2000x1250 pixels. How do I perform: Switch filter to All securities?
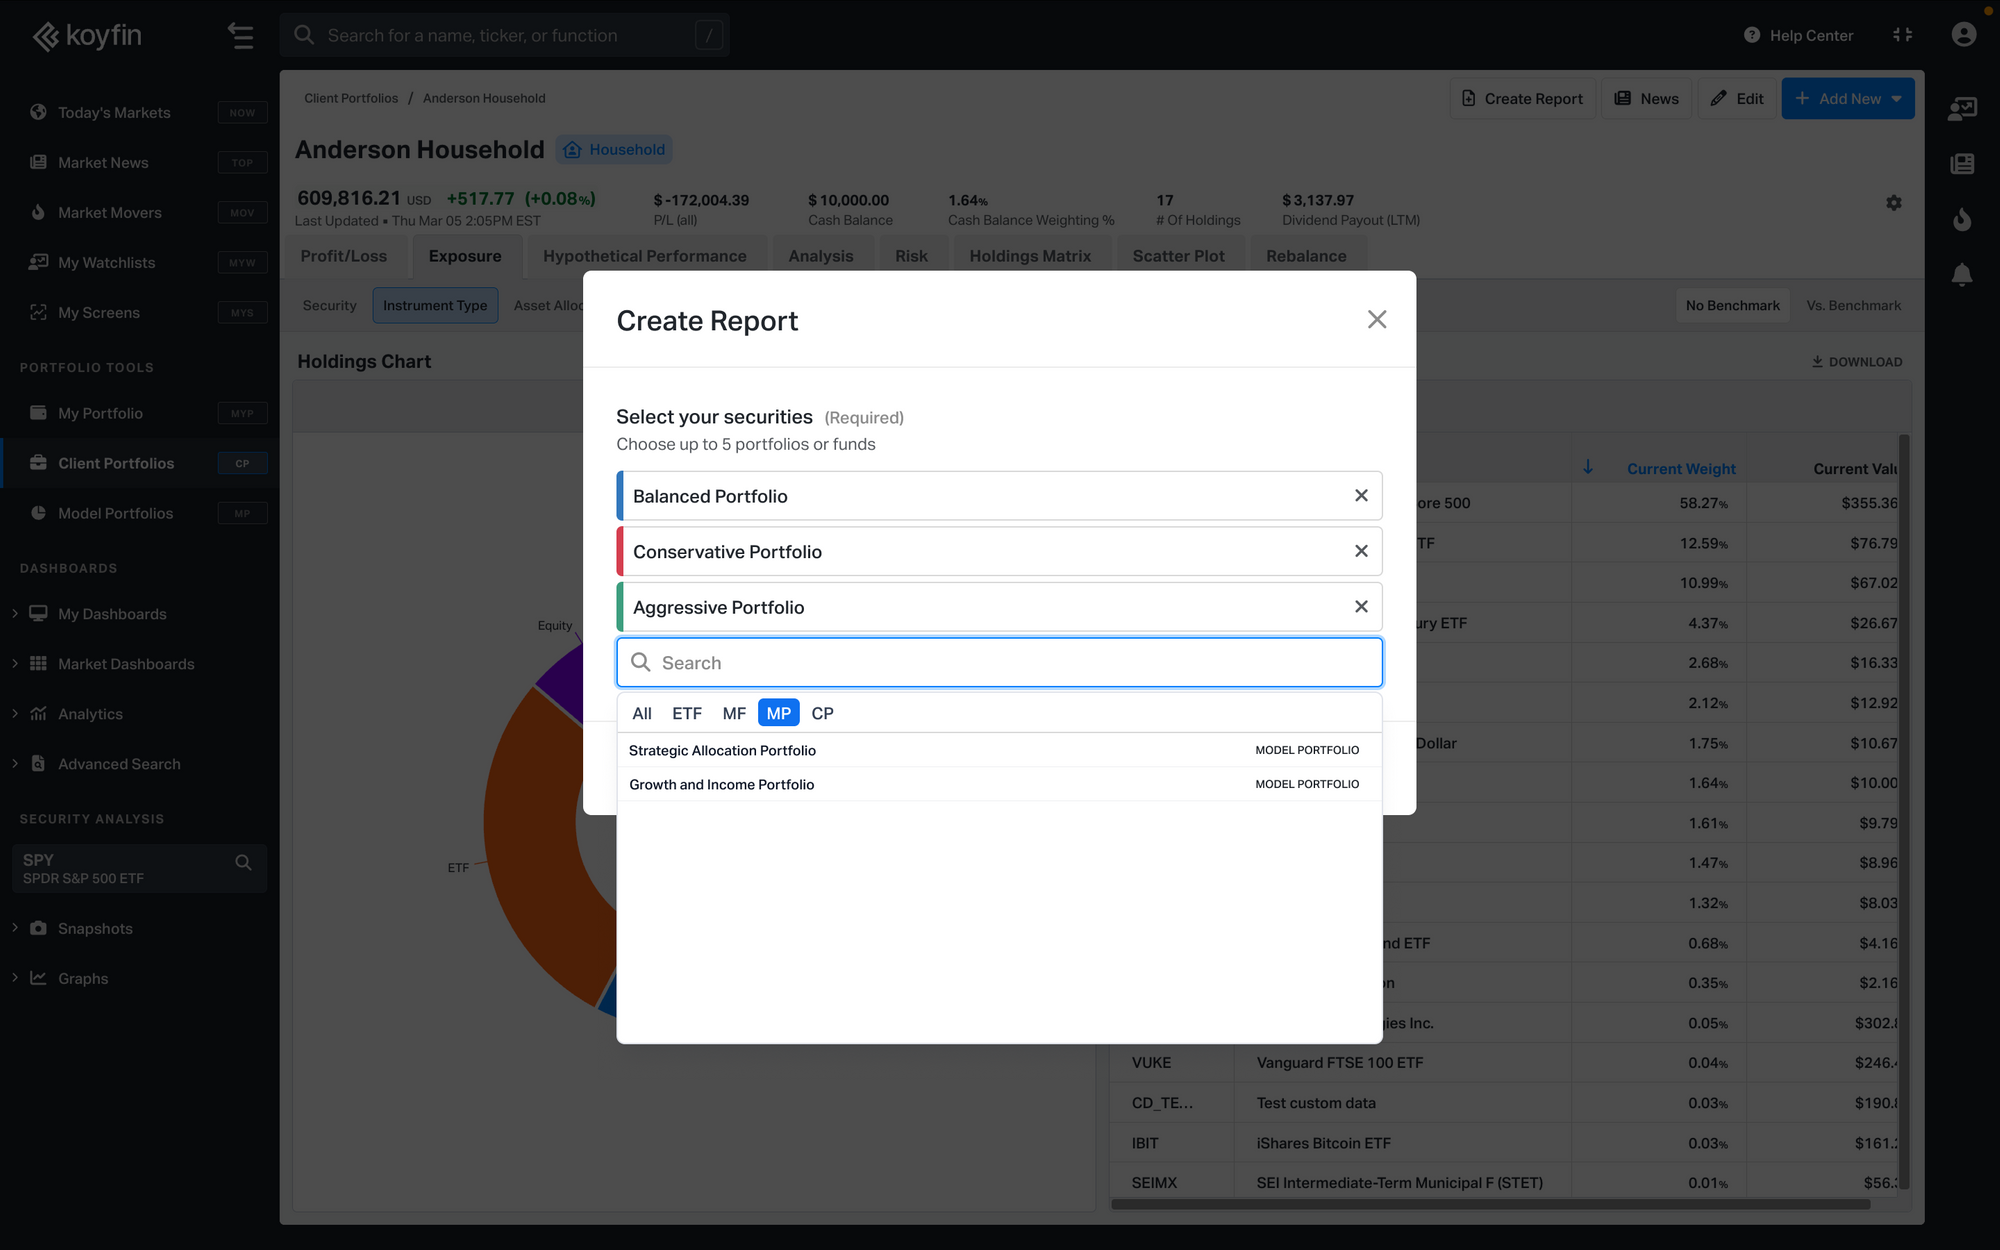click(641, 713)
